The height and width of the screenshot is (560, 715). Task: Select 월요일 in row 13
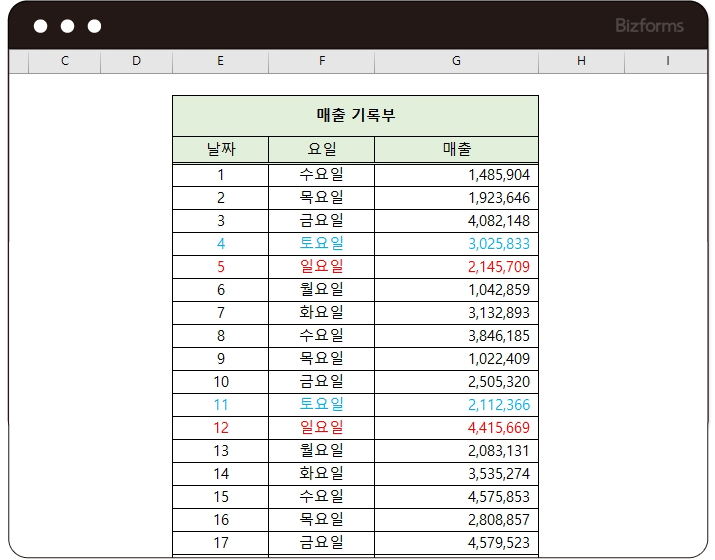[x=321, y=451]
